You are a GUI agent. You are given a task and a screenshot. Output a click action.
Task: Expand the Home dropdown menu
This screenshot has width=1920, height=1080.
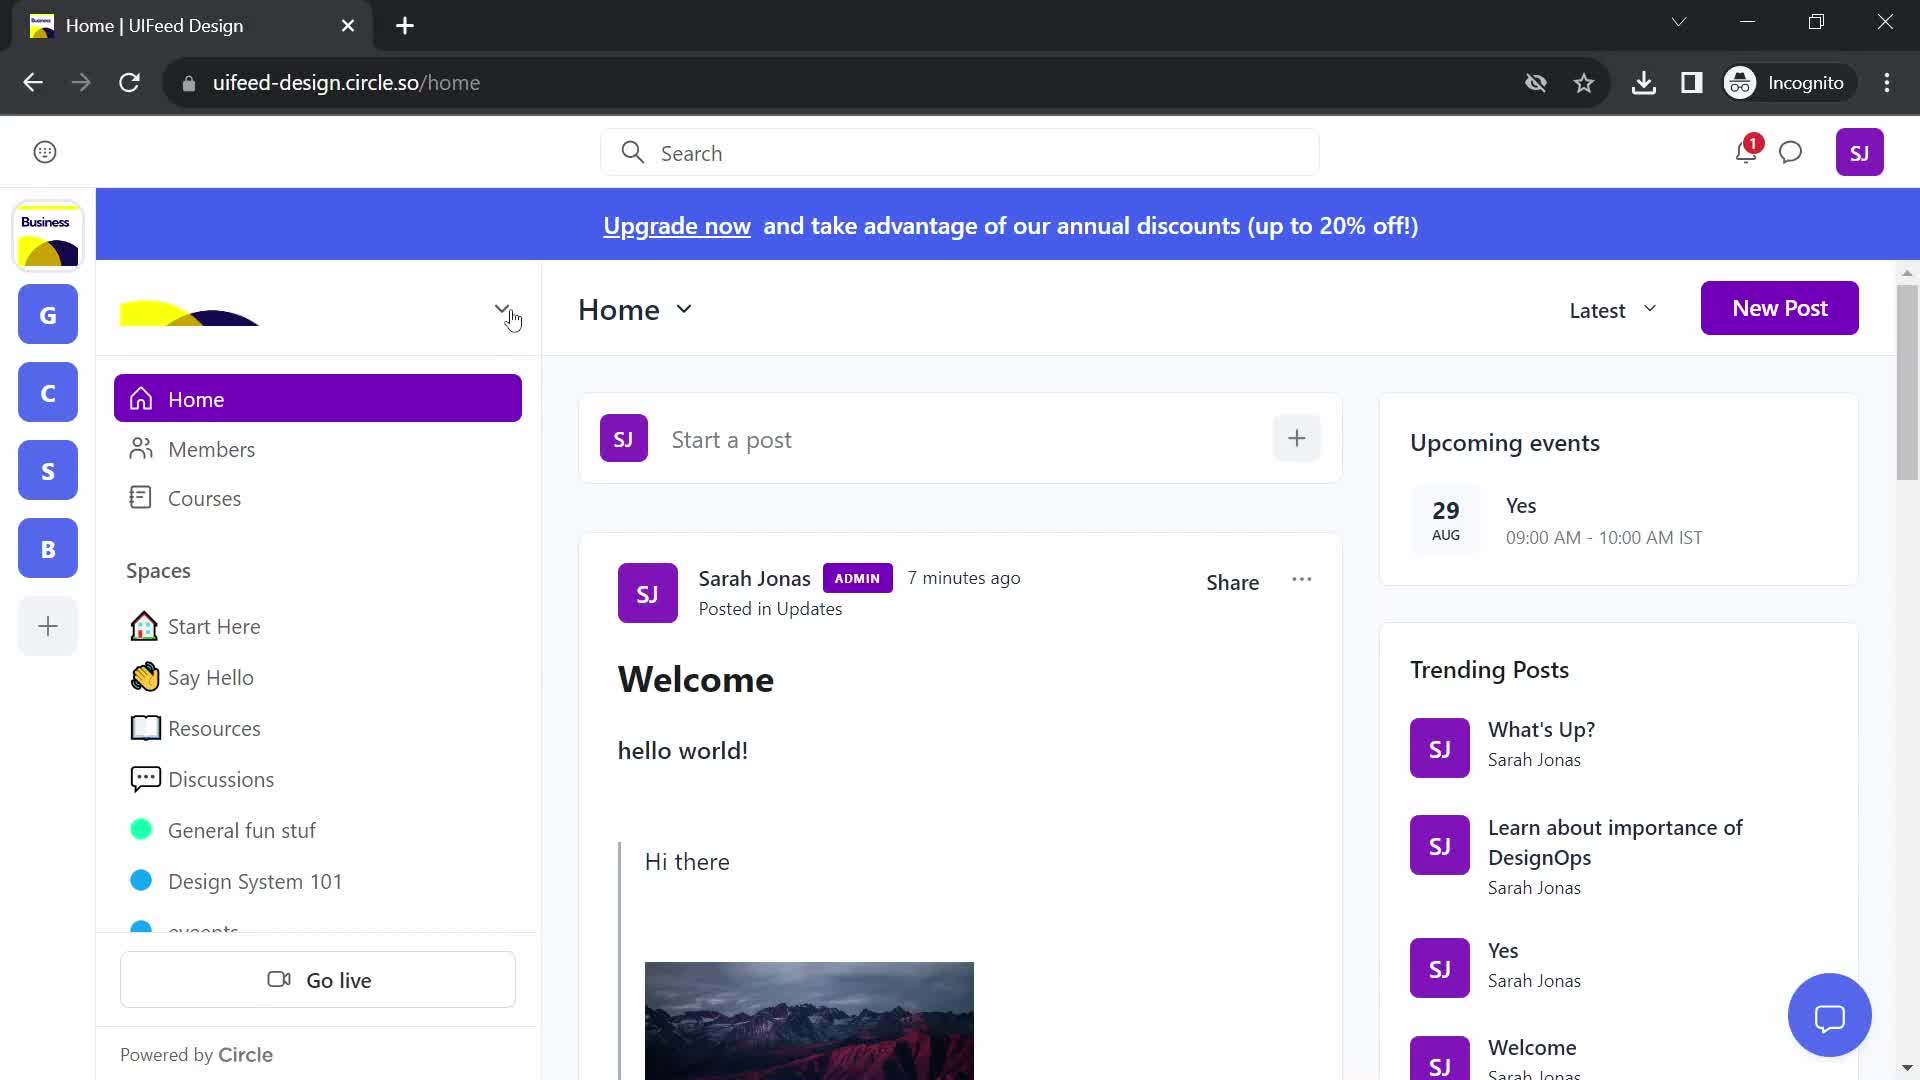tap(683, 309)
